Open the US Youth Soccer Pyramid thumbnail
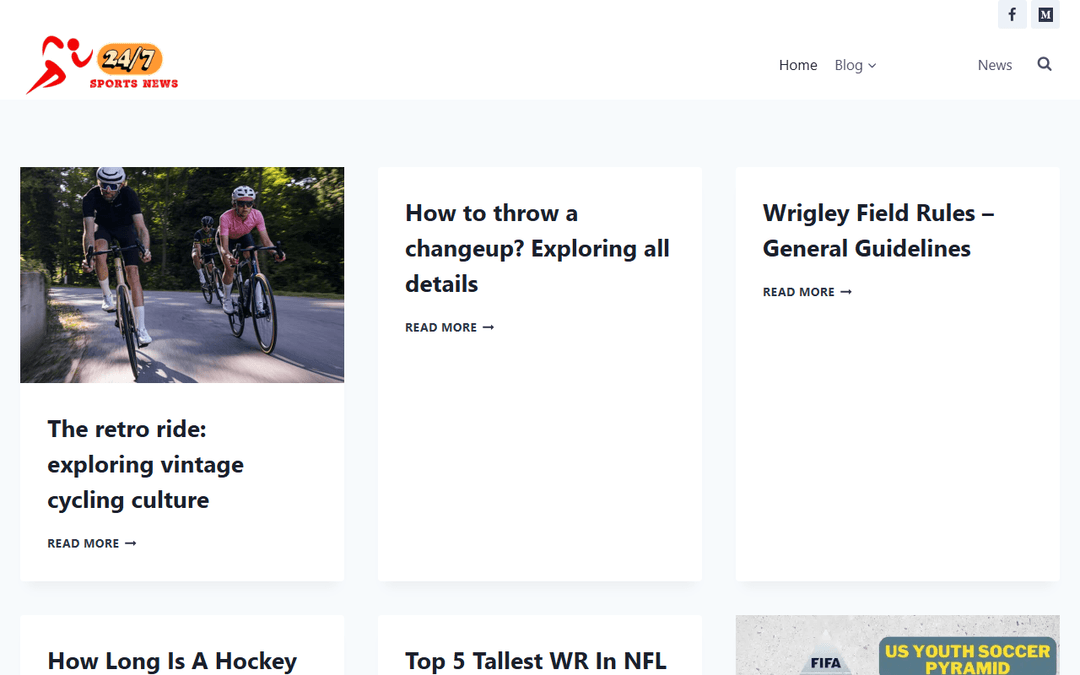This screenshot has height=675, width=1080. point(897,645)
